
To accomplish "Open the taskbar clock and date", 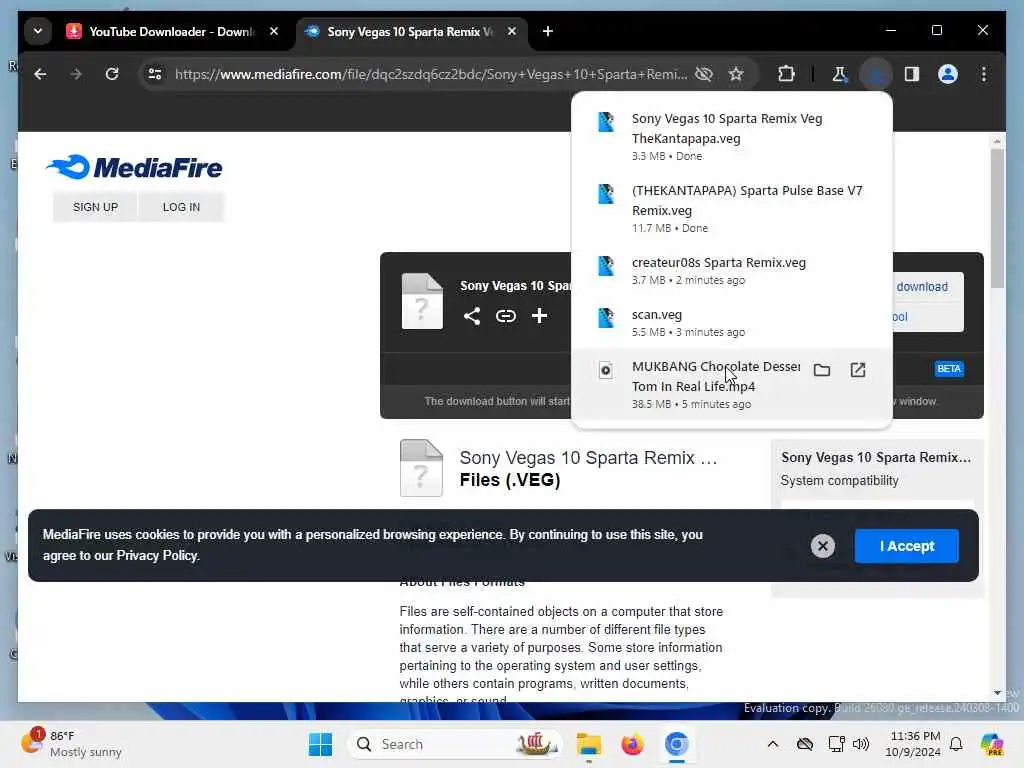I will click(915, 744).
